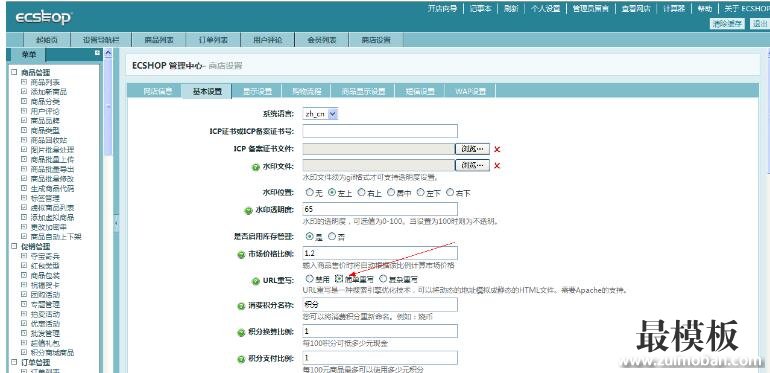The image size is (770, 373).
Task: Select 左上 watermark position
Action: point(332,192)
